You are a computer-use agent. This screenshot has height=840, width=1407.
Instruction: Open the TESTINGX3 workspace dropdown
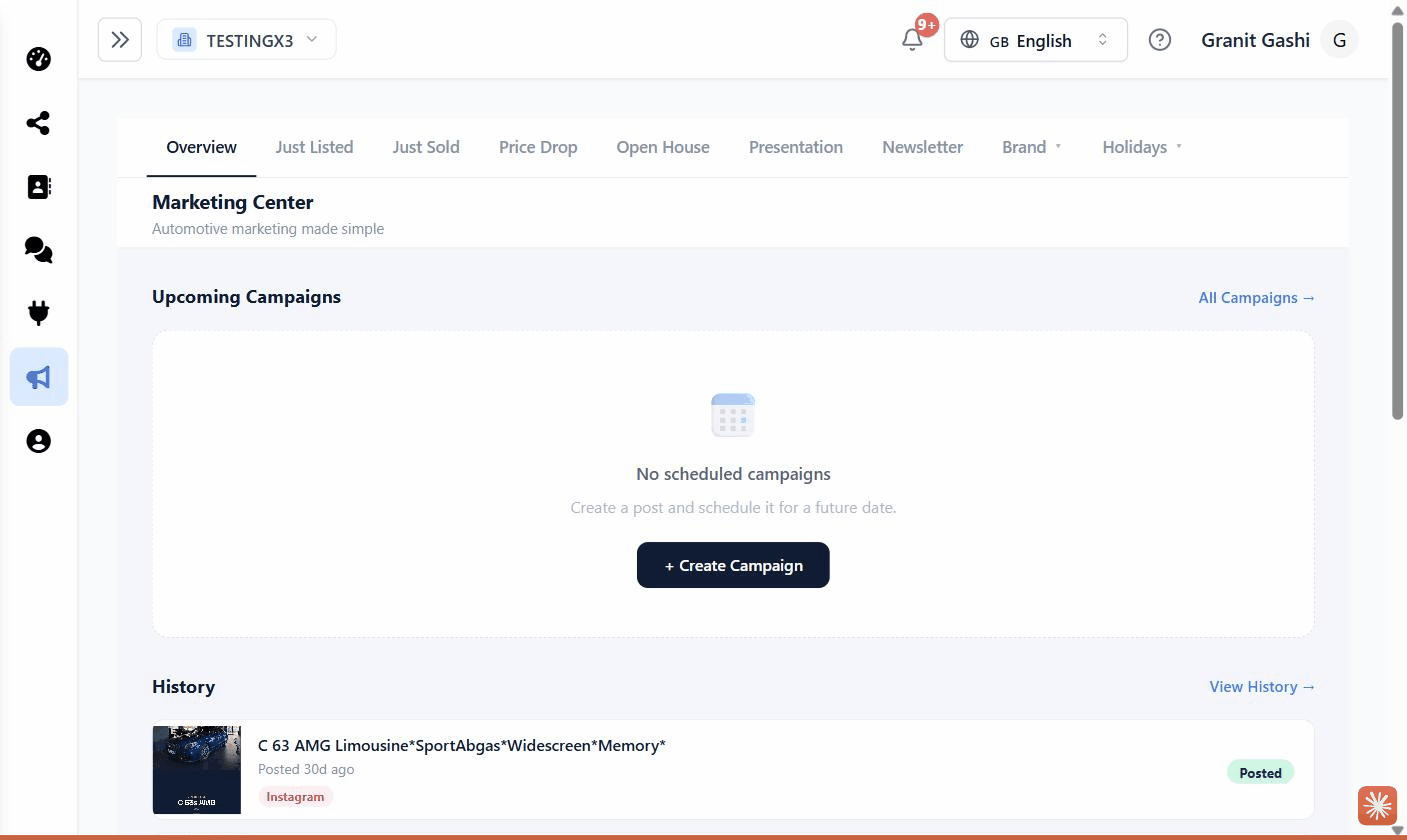point(247,40)
